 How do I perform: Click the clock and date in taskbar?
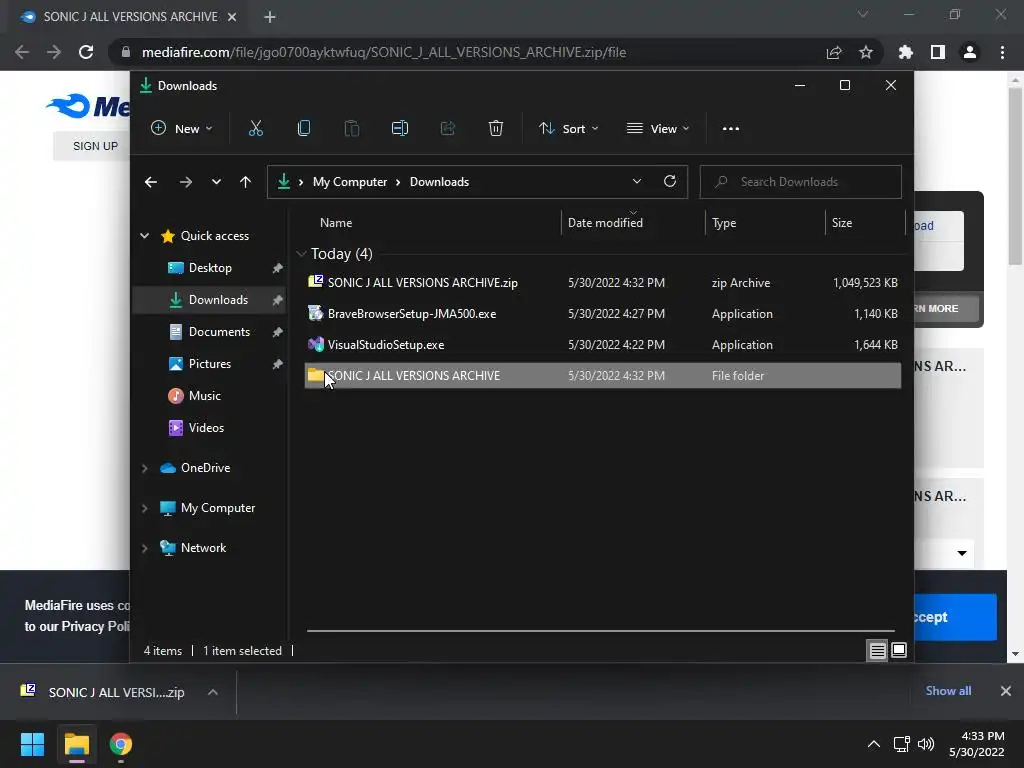[x=976, y=744]
